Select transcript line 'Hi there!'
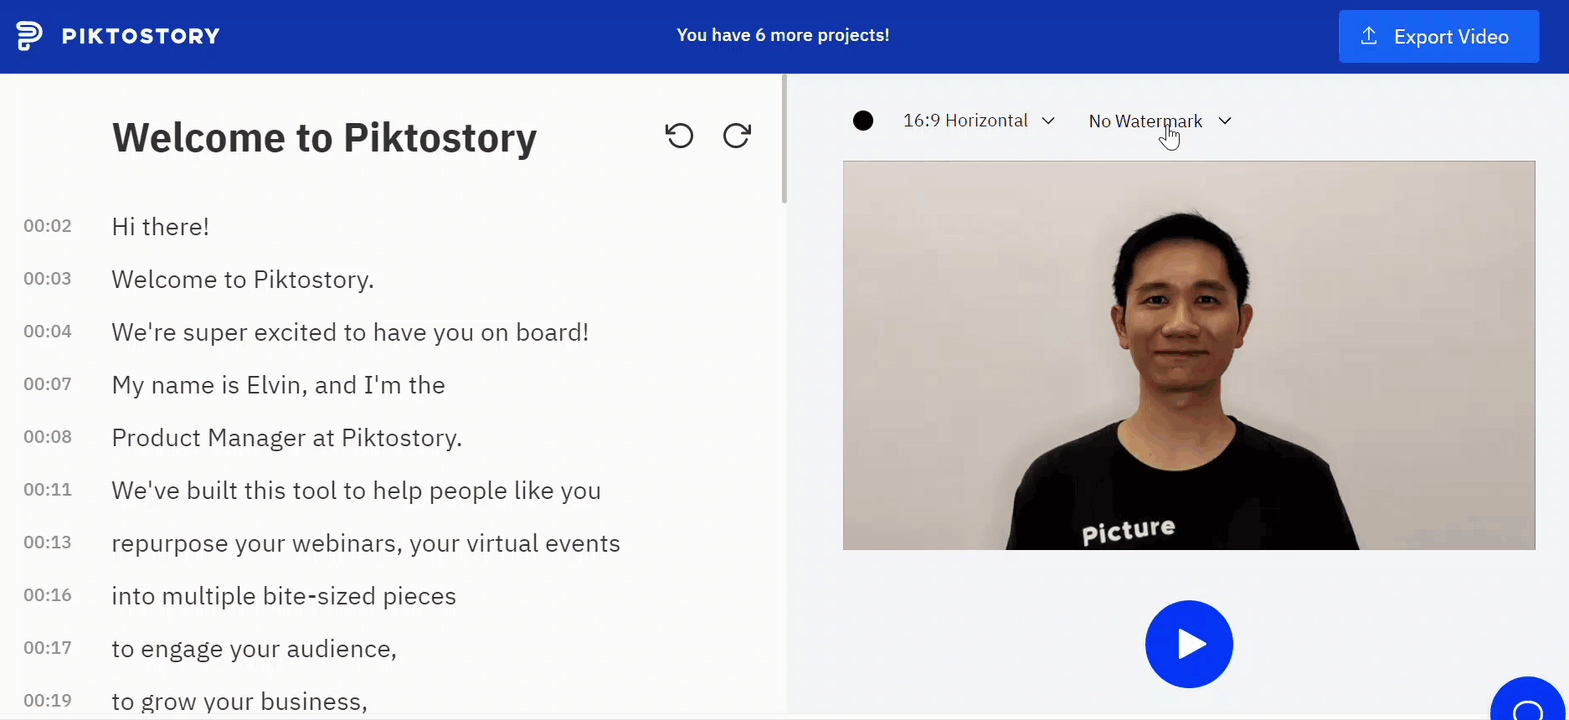 160,227
